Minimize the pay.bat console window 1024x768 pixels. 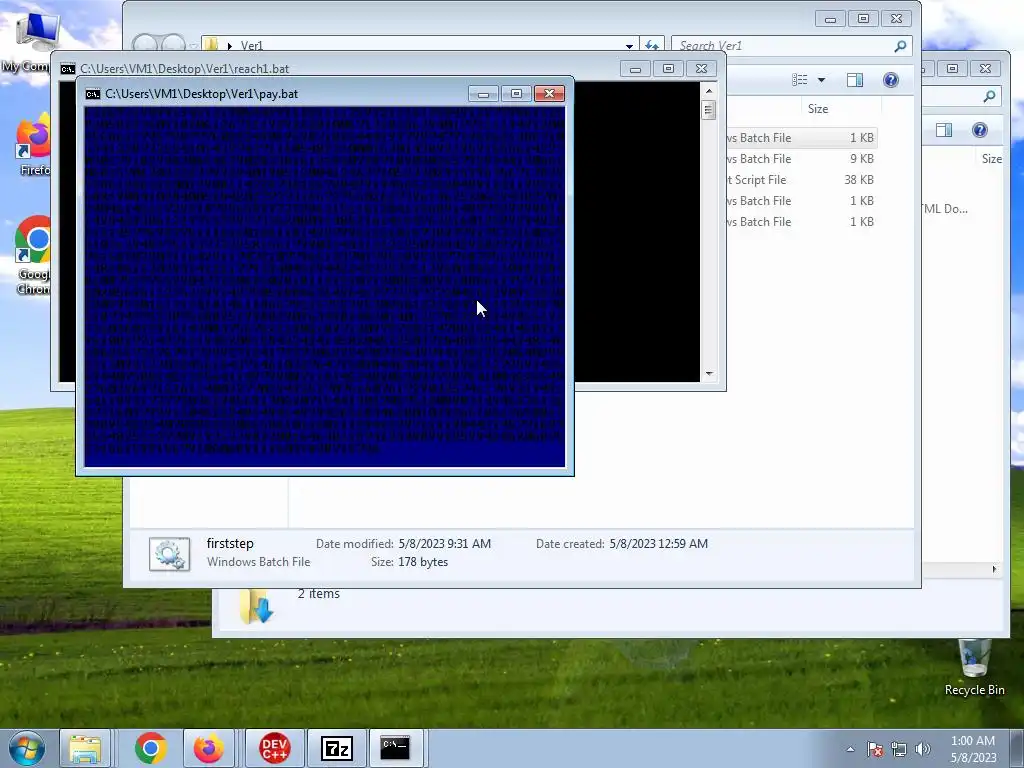(483, 94)
